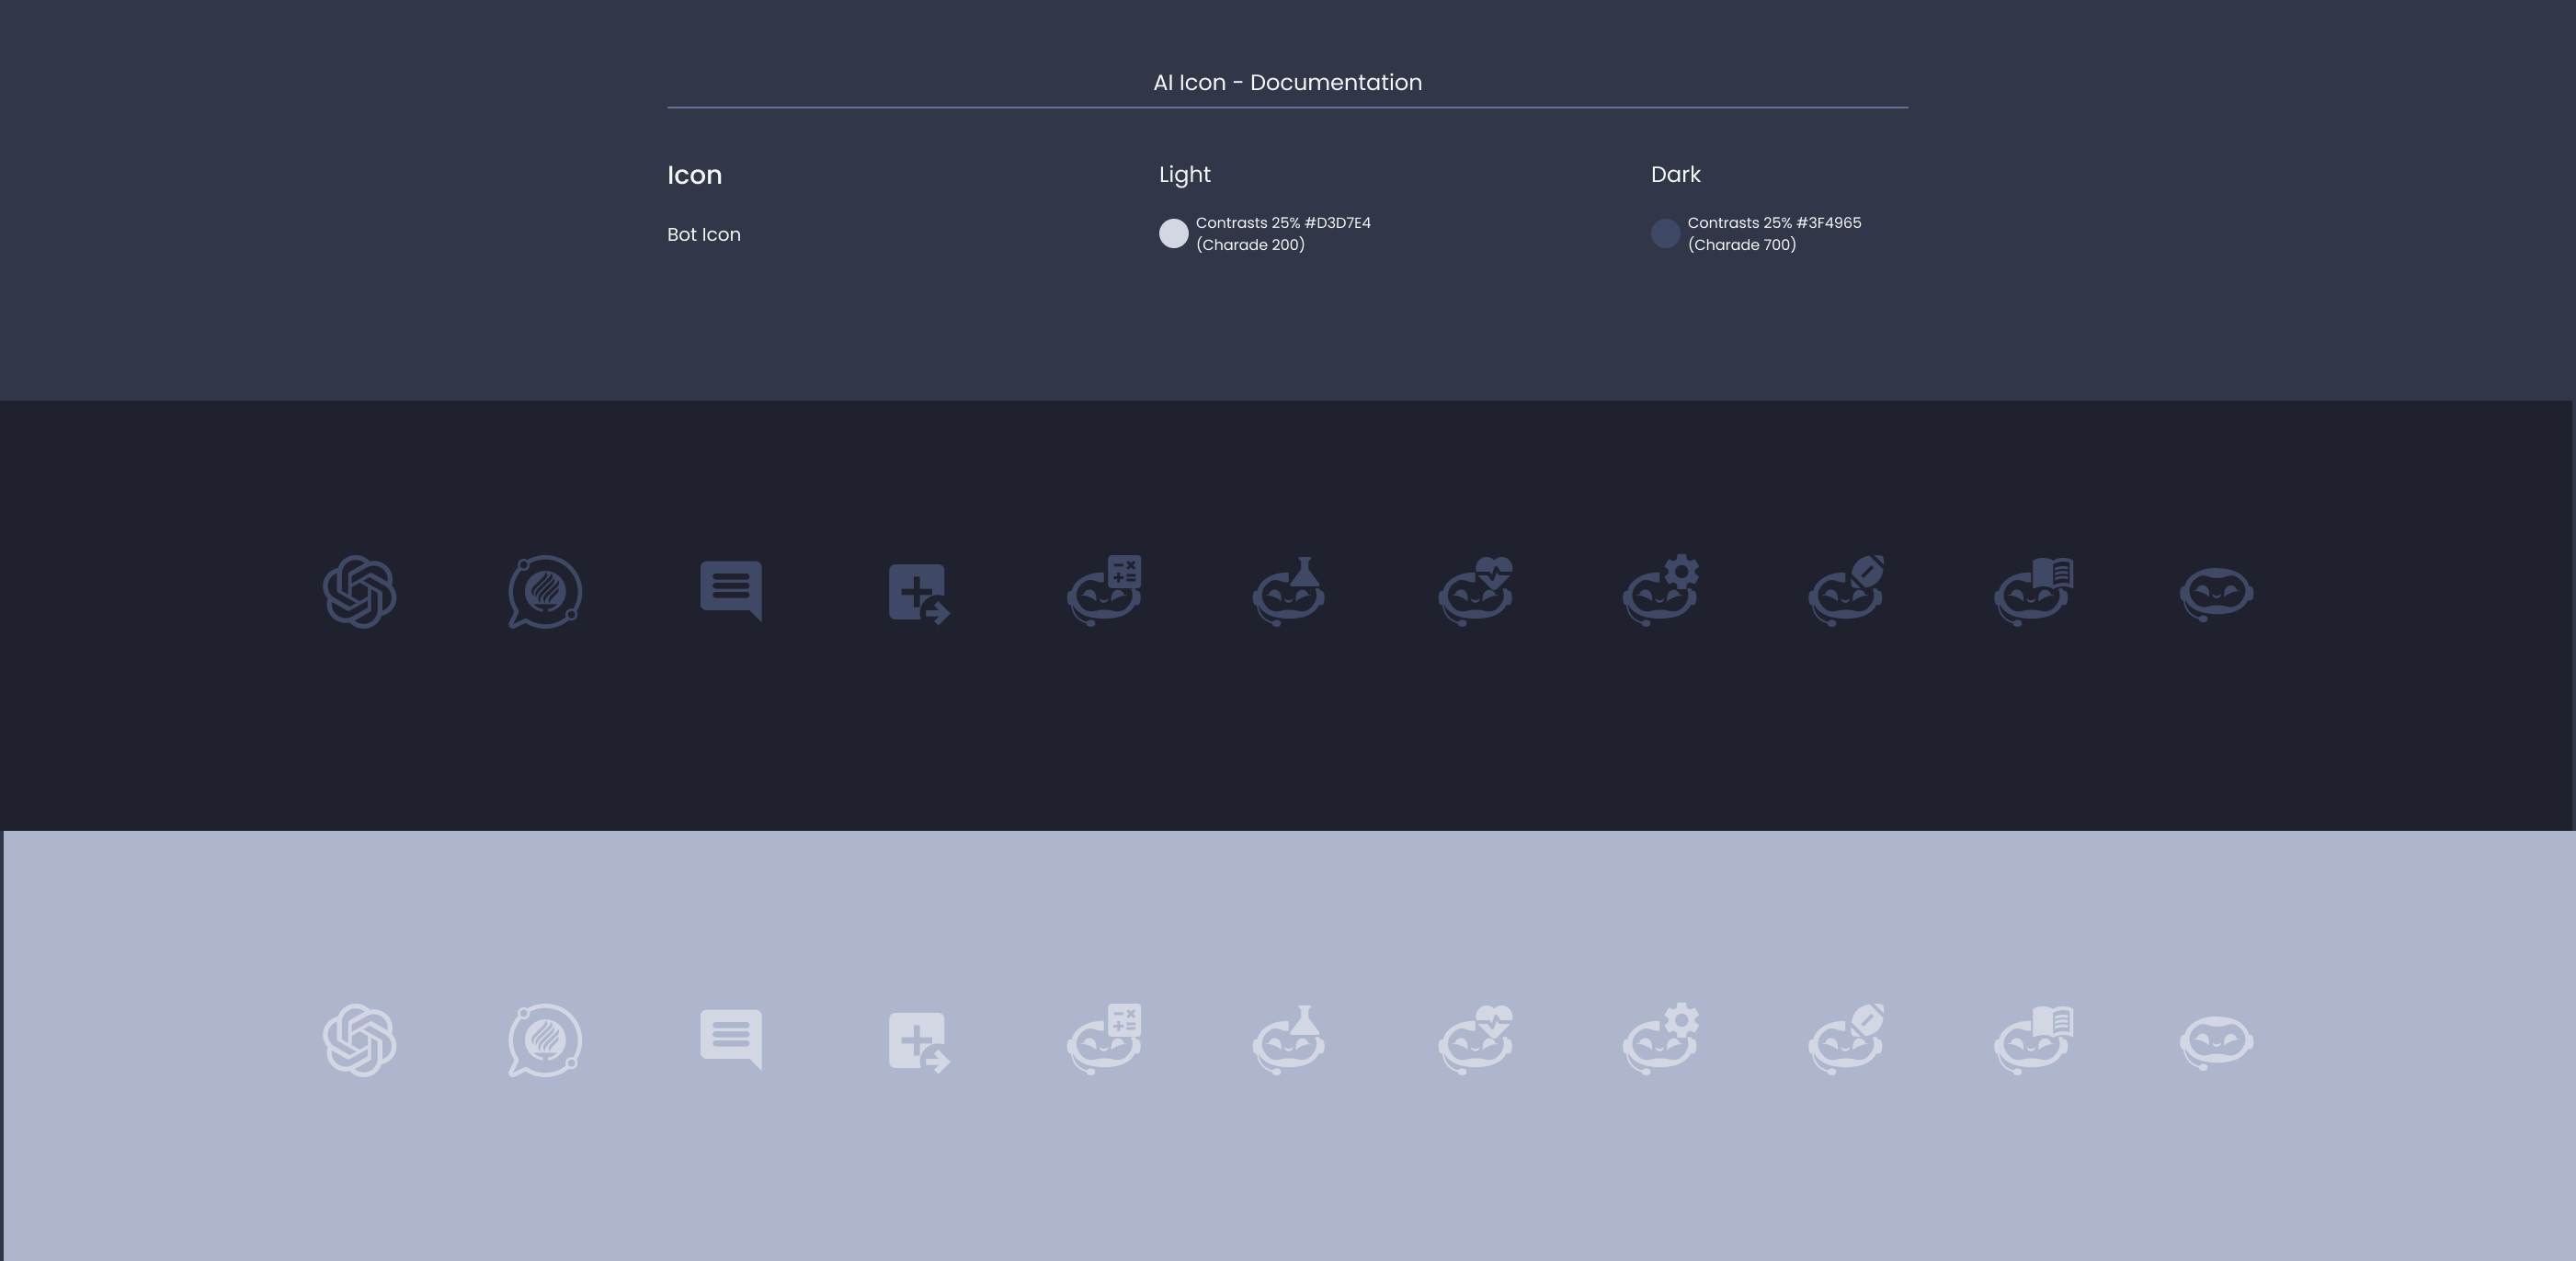
Task: Select the bot with gear icon in the dark row
Action: pyautogui.click(x=1661, y=590)
